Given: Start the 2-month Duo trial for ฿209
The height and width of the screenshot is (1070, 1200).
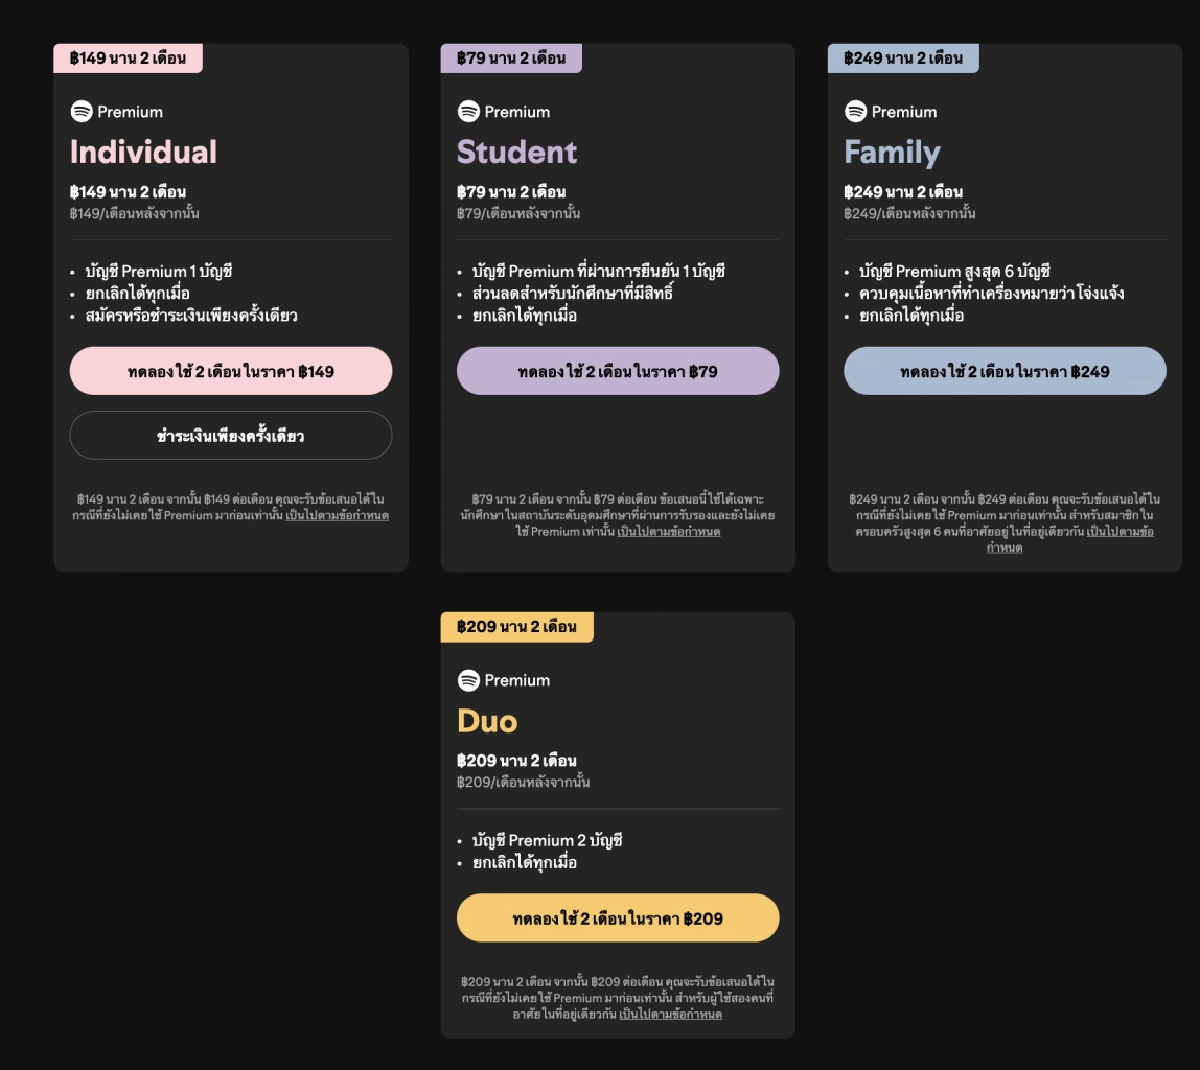Looking at the screenshot, I should pyautogui.click(x=618, y=918).
